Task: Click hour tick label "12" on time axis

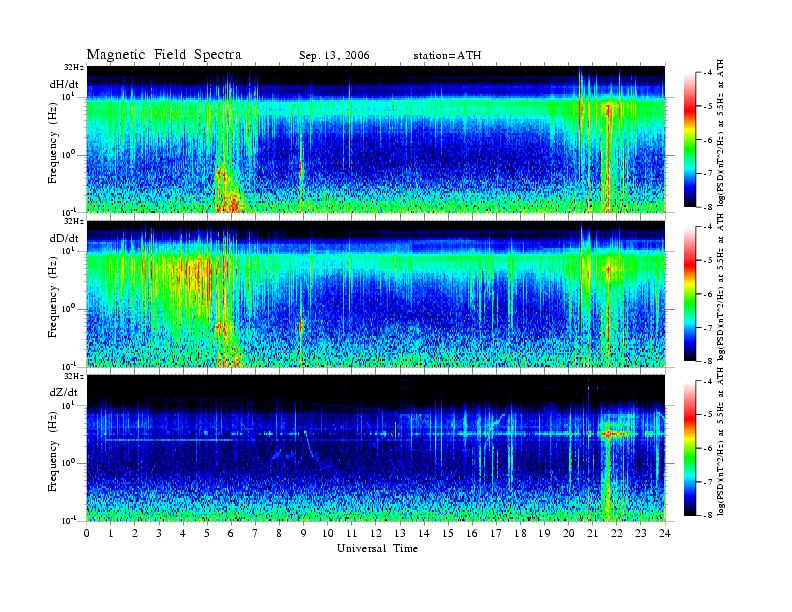Action: pos(376,533)
